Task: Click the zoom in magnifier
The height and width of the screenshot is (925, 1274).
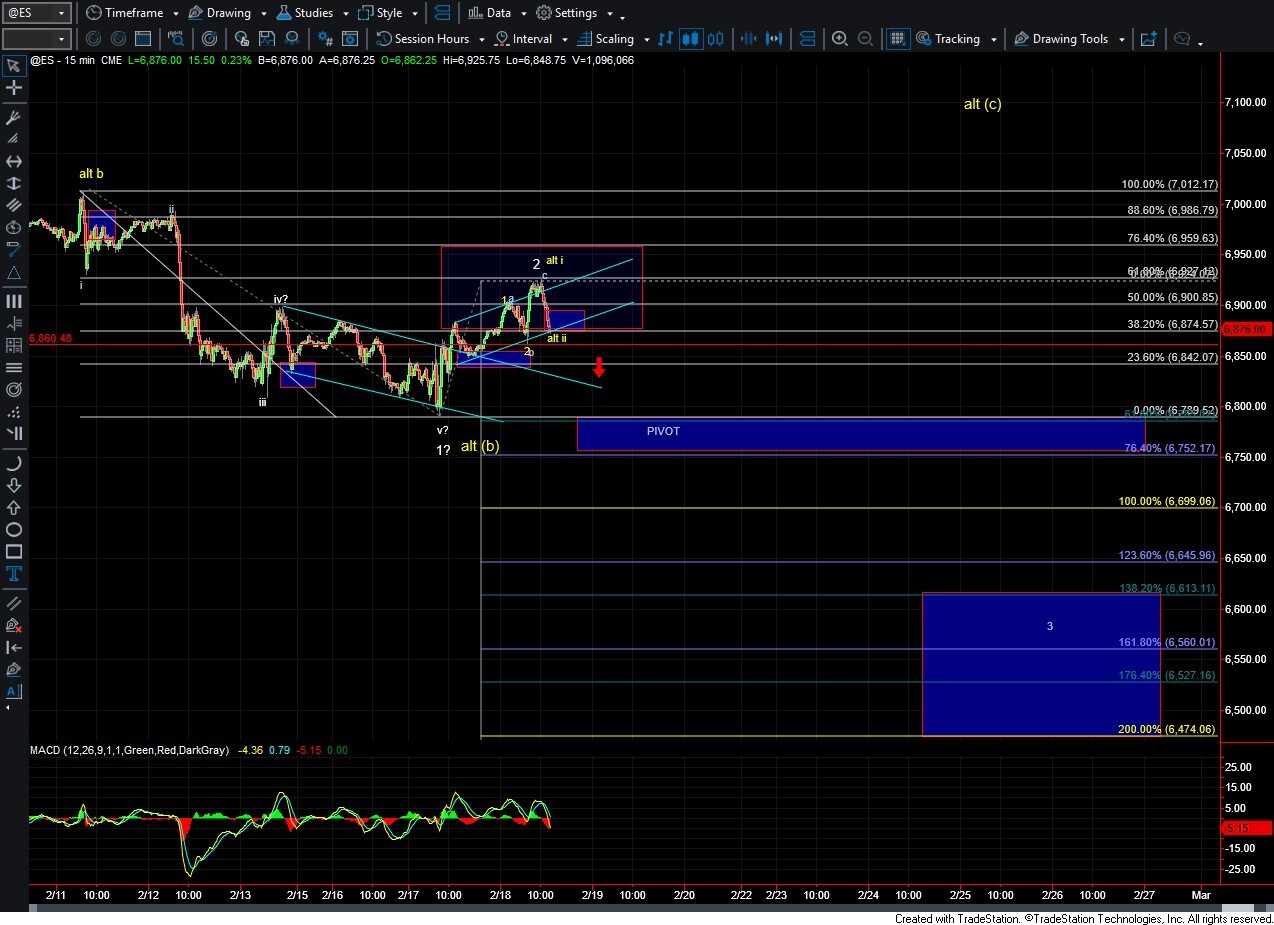Action: [x=840, y=39]
